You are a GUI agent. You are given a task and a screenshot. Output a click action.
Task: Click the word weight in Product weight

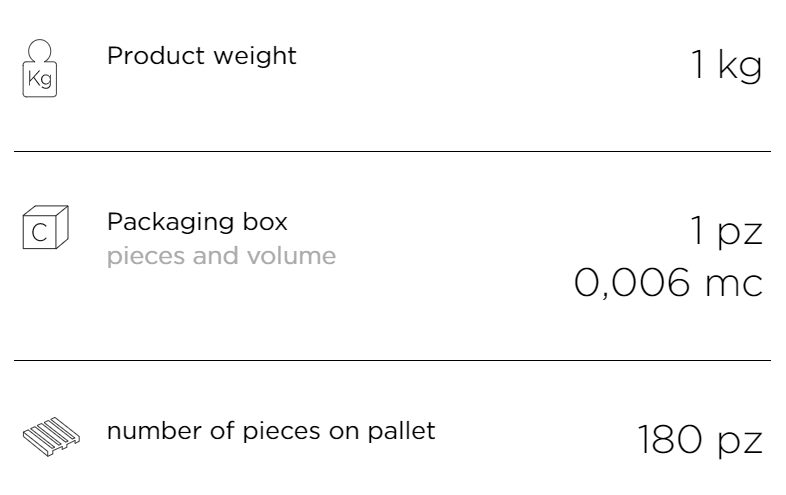tap(255, 57)
